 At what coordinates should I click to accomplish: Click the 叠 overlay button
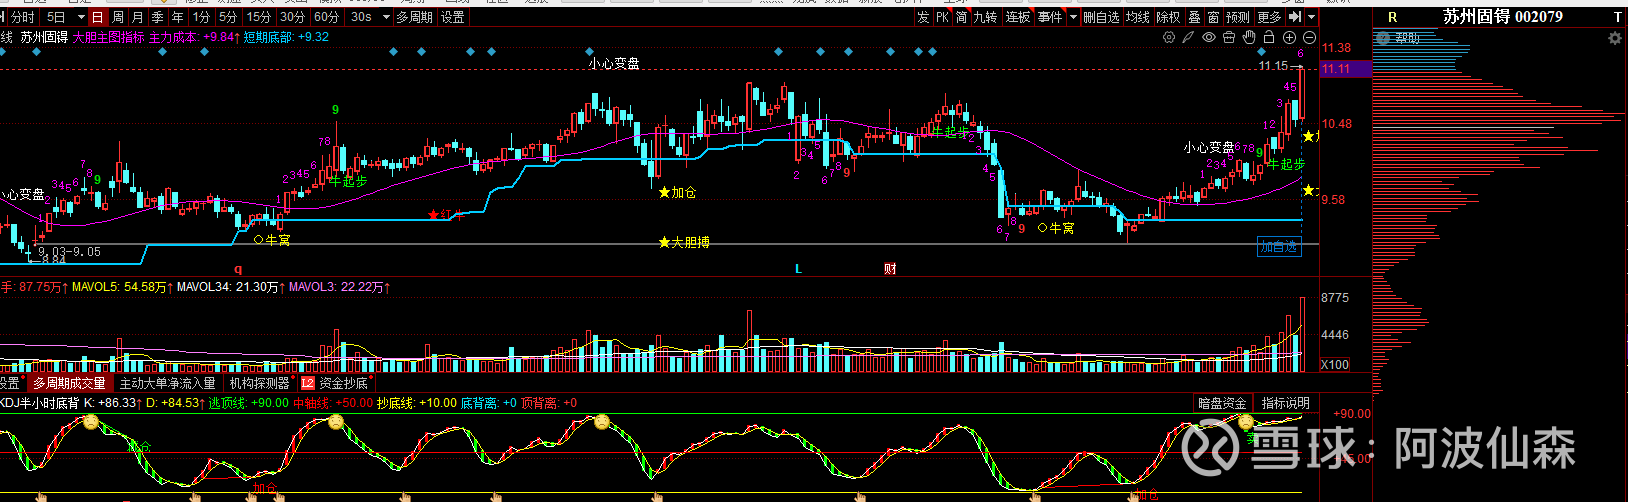point(1194,17)
